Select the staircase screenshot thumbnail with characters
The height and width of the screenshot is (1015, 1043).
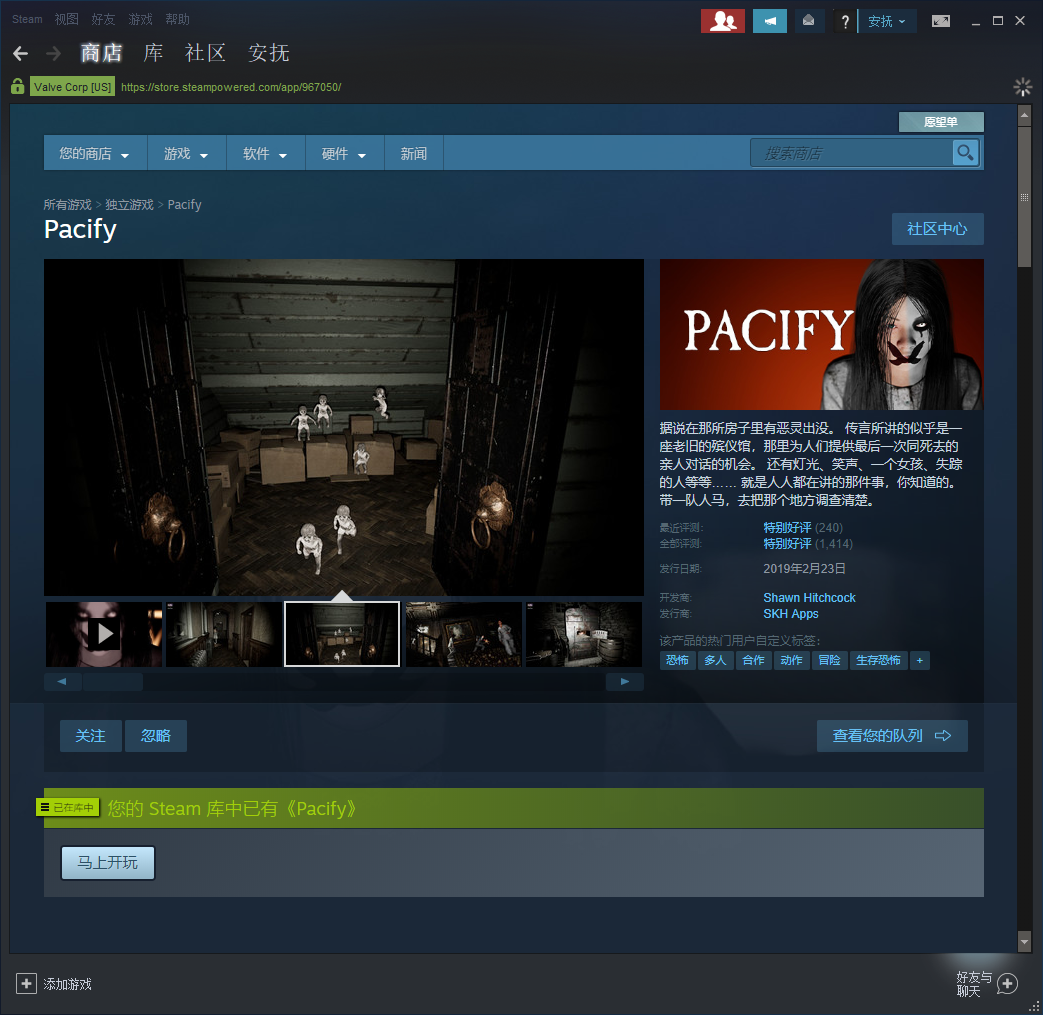(464, 634)
